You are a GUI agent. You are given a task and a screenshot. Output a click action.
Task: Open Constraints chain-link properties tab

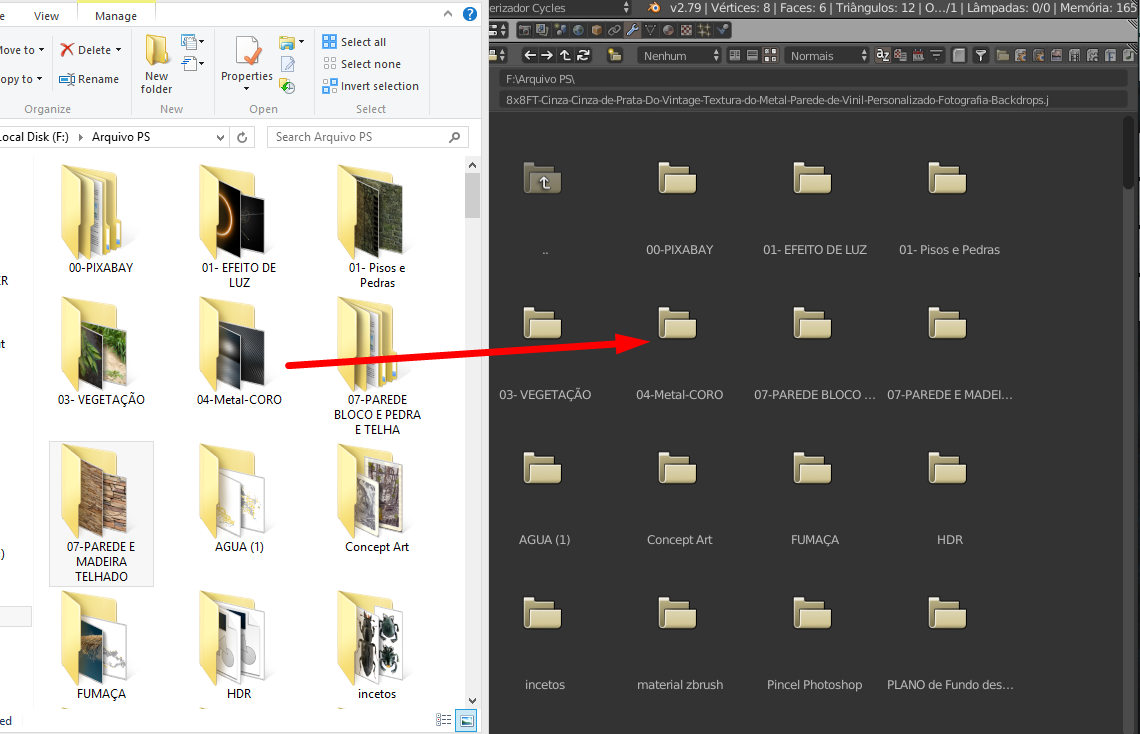tap(614, 30)
